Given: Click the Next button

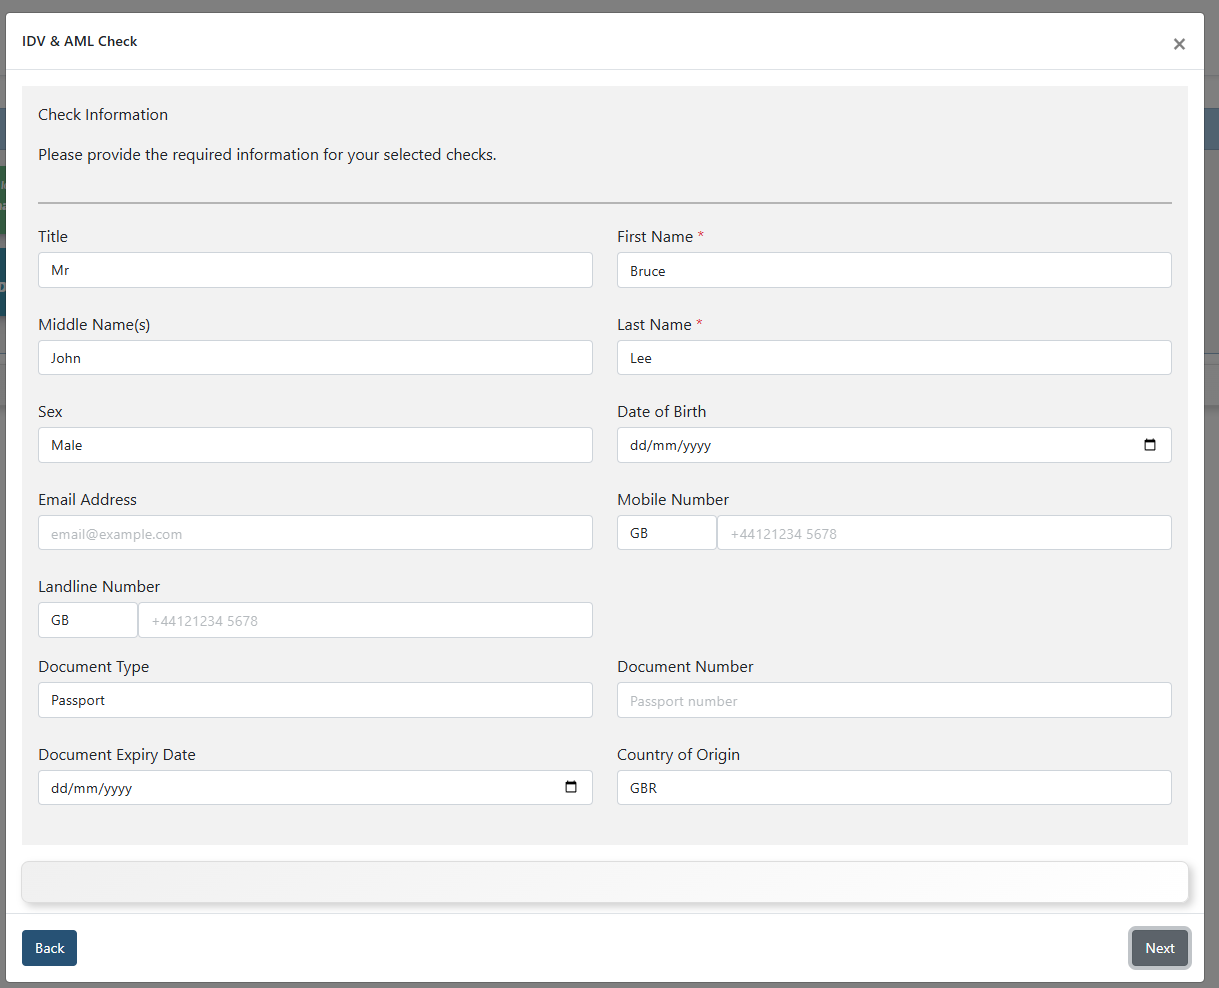Looking at the screenshot, I should pyautogui.click(x=1160, y=948).
